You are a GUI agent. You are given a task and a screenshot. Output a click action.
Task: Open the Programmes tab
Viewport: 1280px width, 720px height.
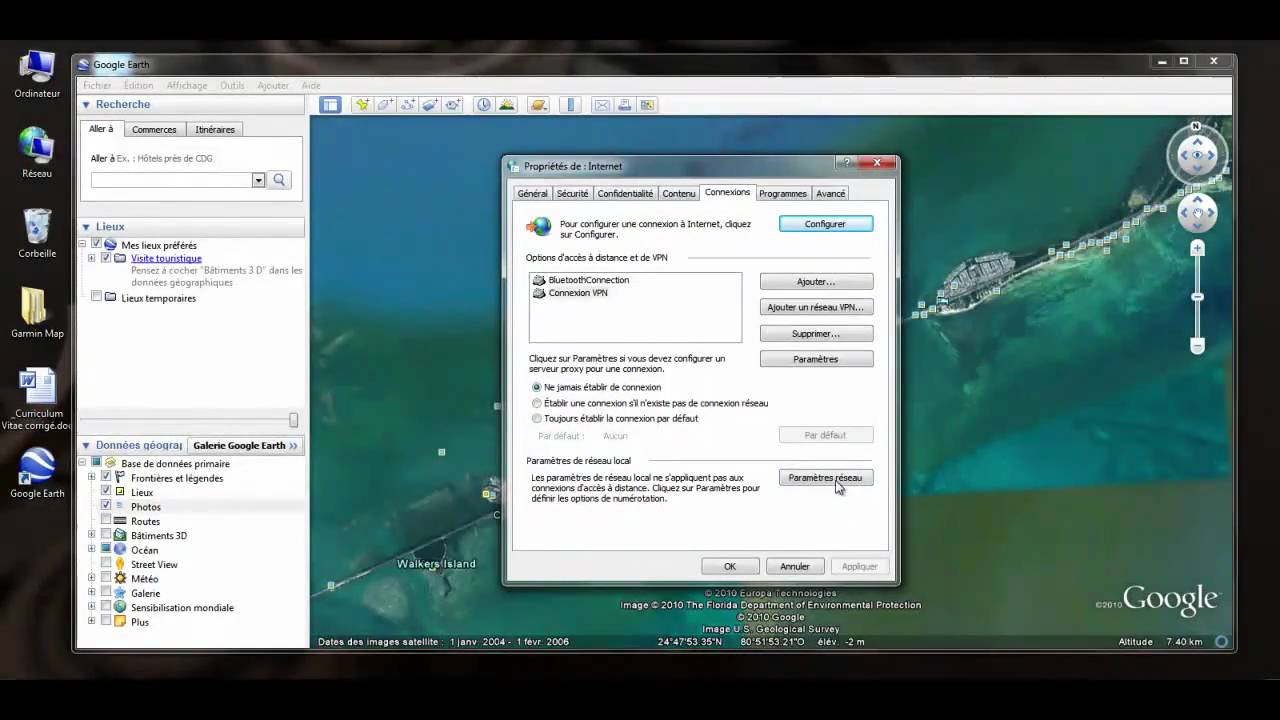click(x=782, y=193)
